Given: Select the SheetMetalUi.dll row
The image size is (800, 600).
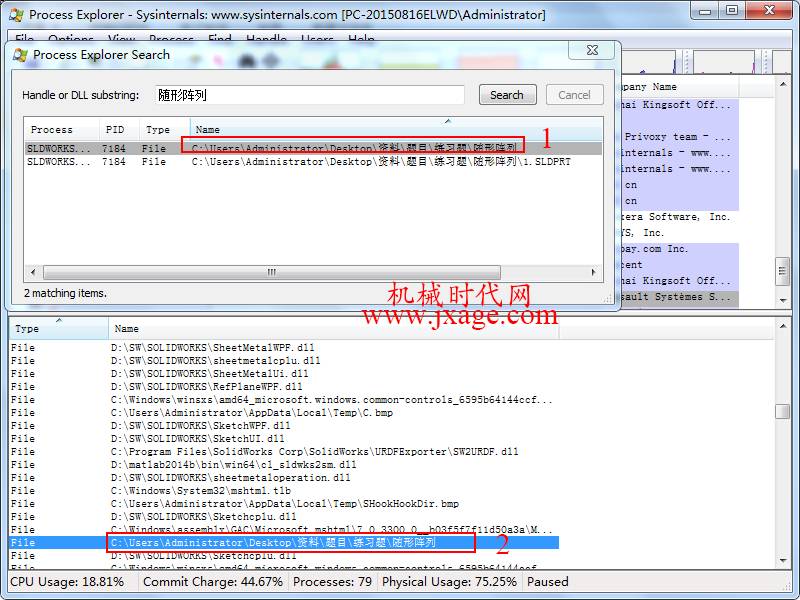Looking at the screenshot, I should coord(284,373).
